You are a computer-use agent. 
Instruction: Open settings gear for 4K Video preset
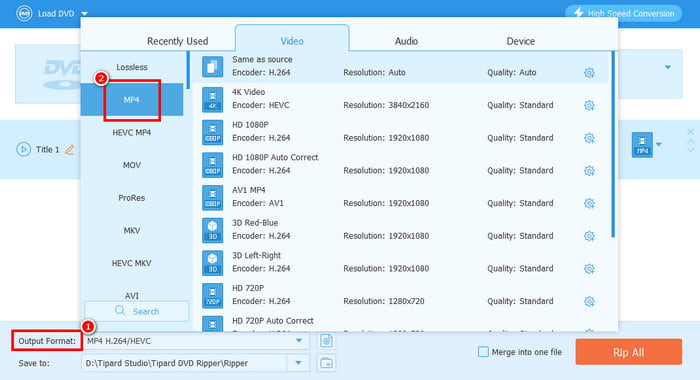[589, 105]
